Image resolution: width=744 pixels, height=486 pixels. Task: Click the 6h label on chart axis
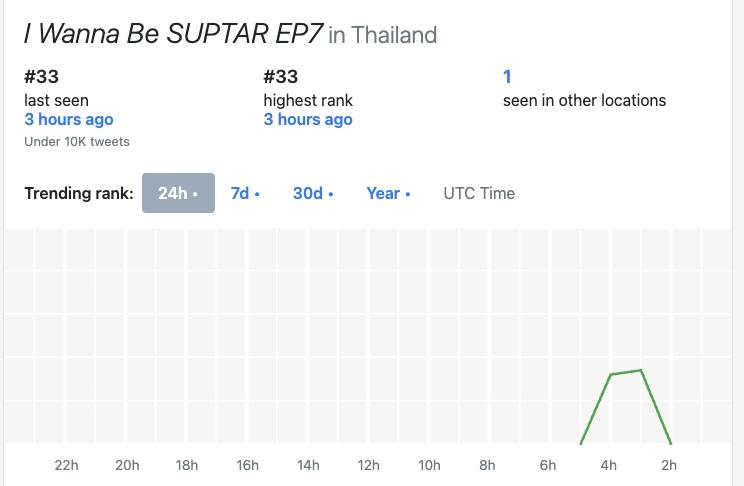click(548, 465)
